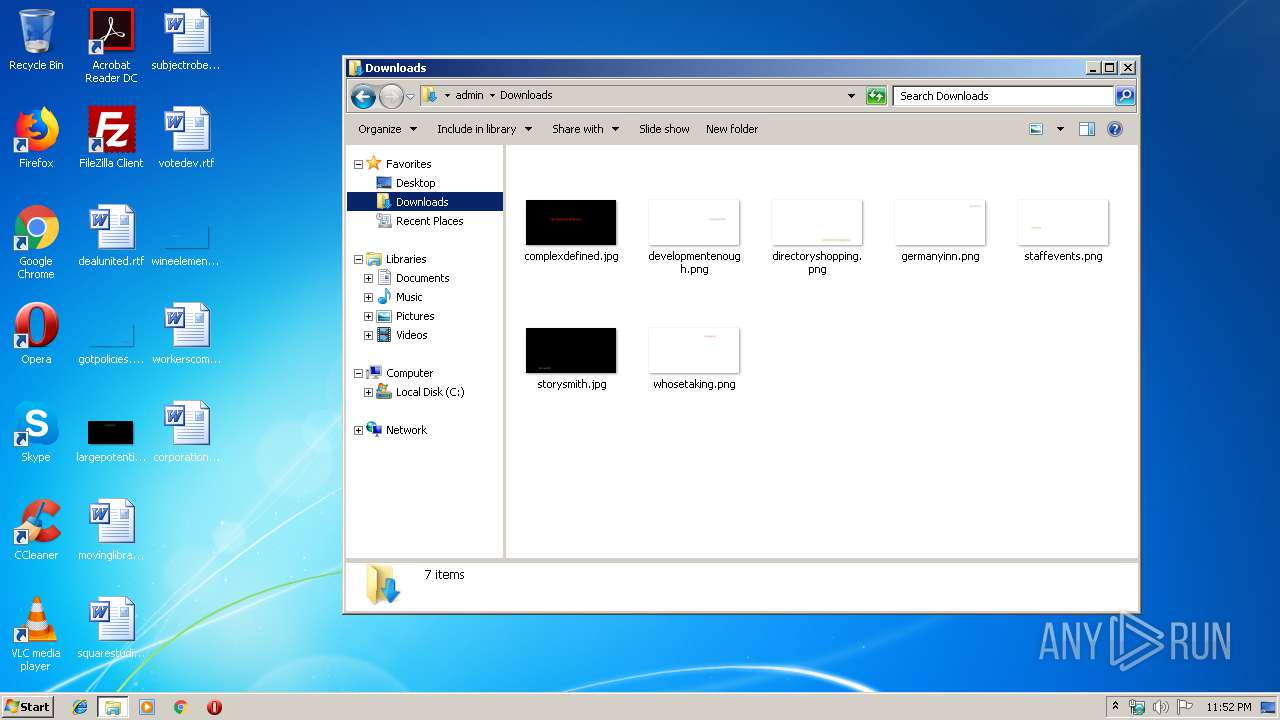1280x720 pixels.
Task: Select the movinglibra document on desktop
Action: [111, 530]
